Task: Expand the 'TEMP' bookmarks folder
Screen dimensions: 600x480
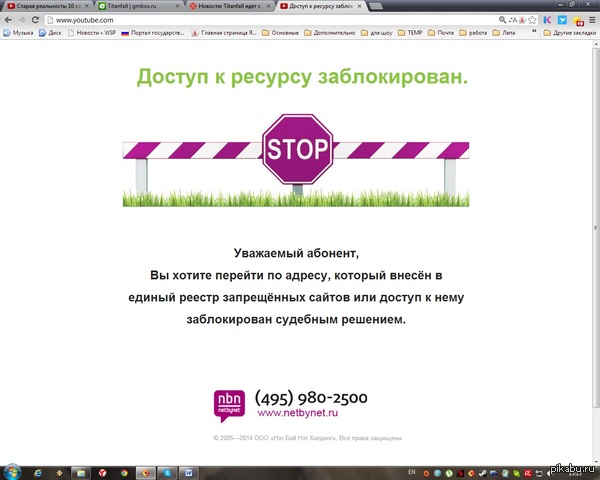Action: [410, 33]
